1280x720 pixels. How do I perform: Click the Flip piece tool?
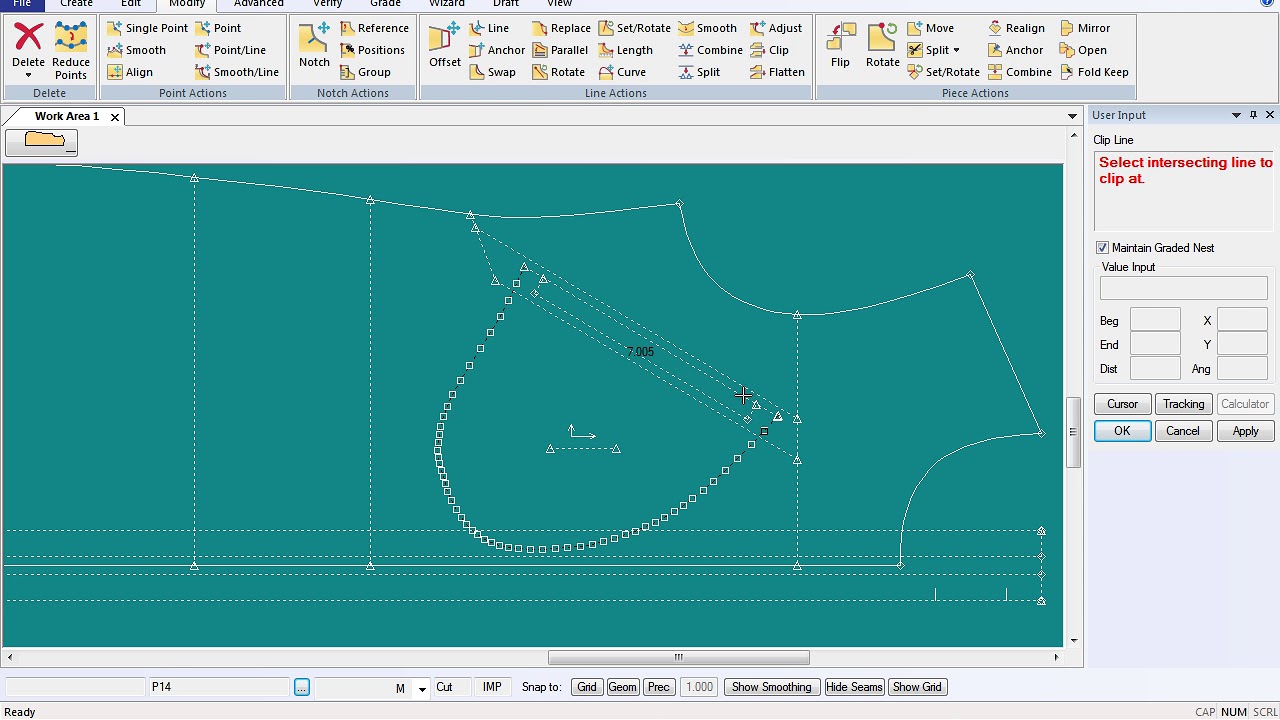click(x=840, y=45)
